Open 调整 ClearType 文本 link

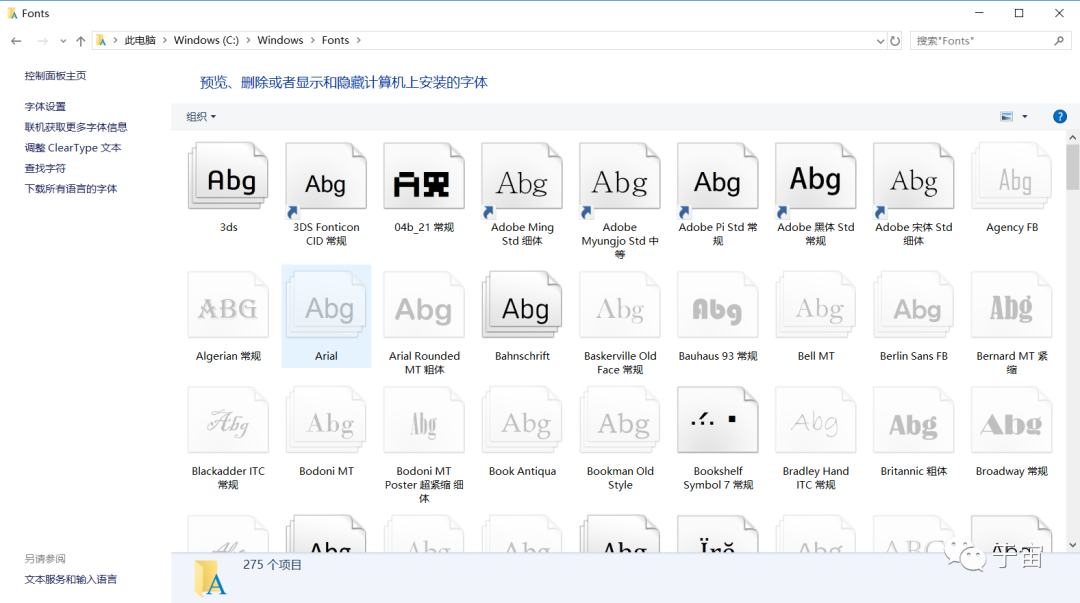[x=73, y=147]
